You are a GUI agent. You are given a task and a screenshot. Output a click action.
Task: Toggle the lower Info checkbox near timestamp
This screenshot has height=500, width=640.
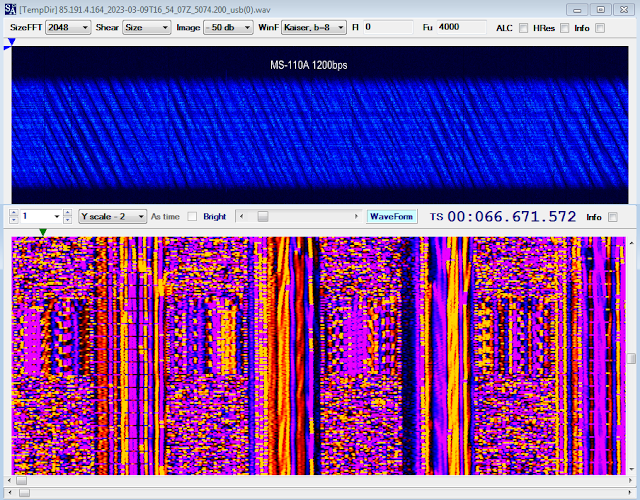[x=613, y=217]
